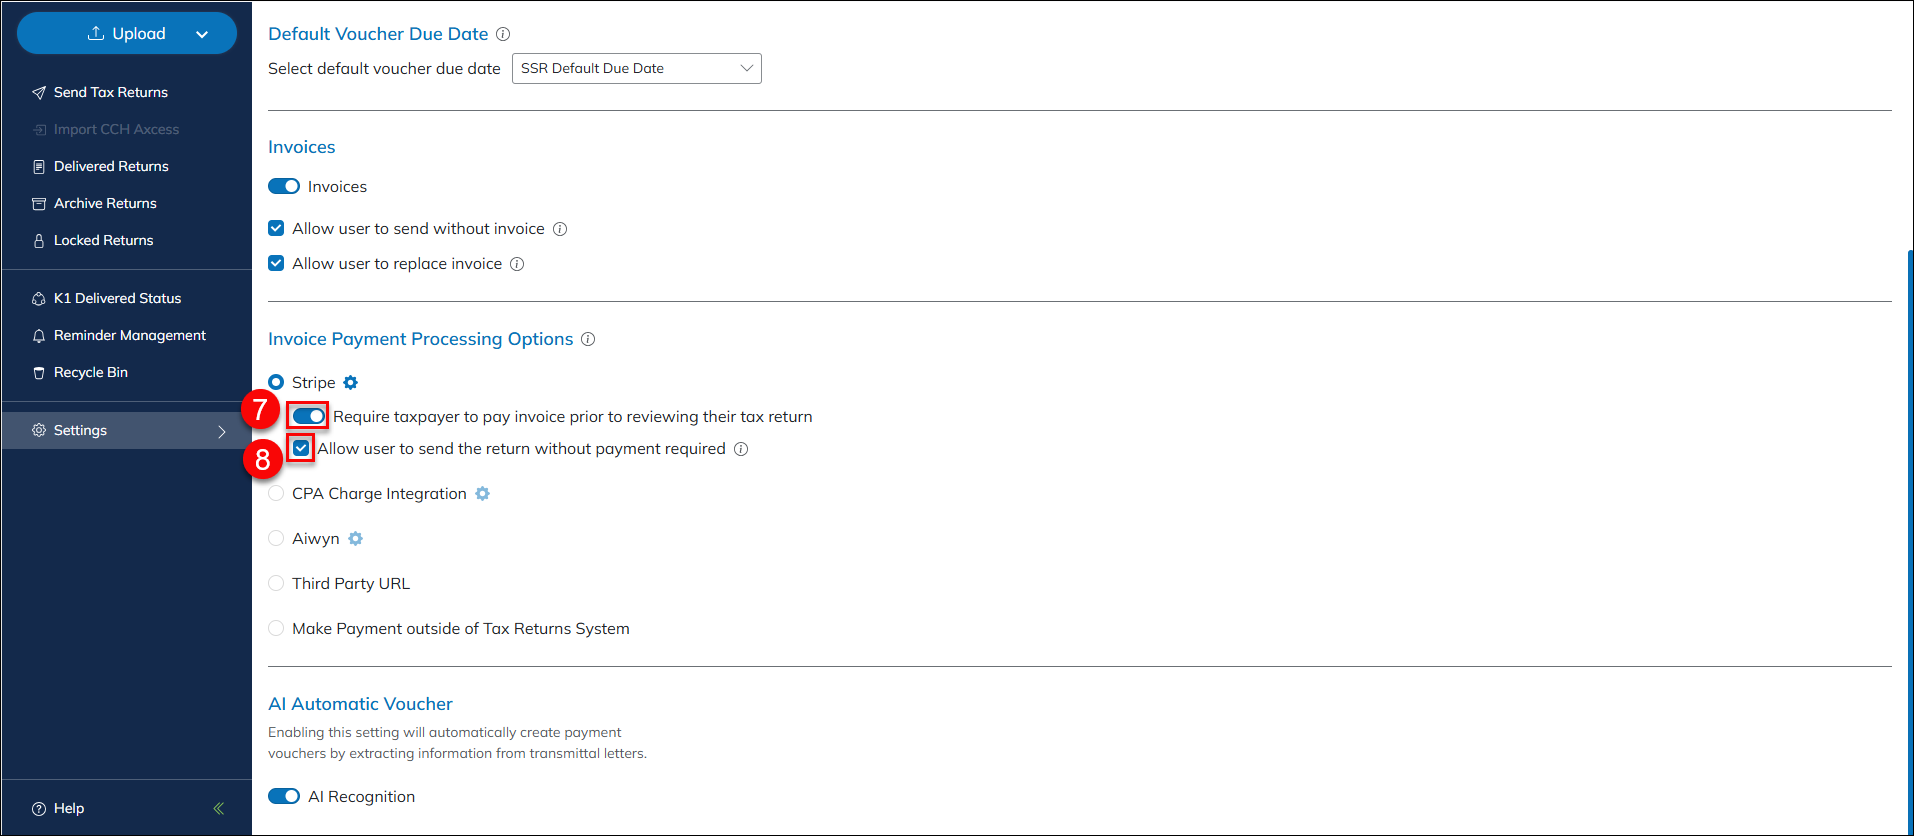The height and width of the screenshot is (836, 1914).
Task: Select the Third Party URL radio option
Action: click(277, 584)
